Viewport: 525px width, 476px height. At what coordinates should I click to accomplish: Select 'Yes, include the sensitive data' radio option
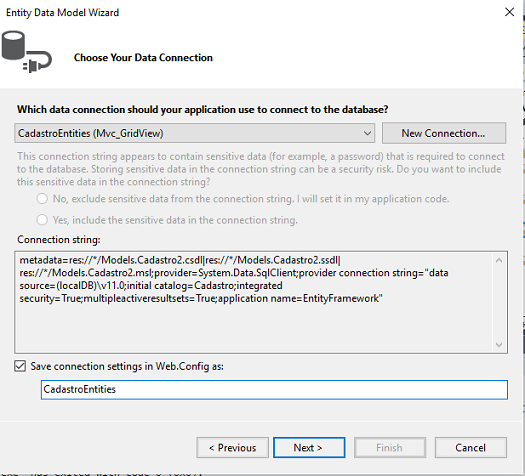tap(42, 220)
